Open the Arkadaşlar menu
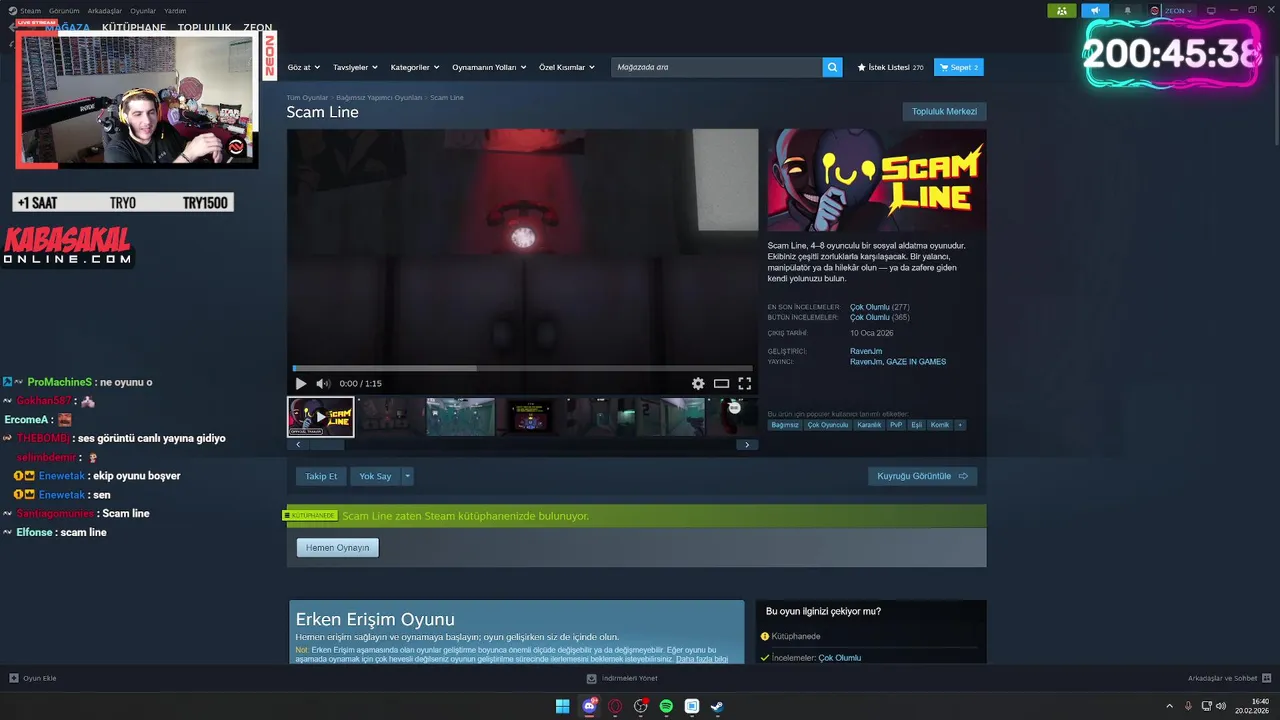The image size is (1280, 720). (105, 10)
